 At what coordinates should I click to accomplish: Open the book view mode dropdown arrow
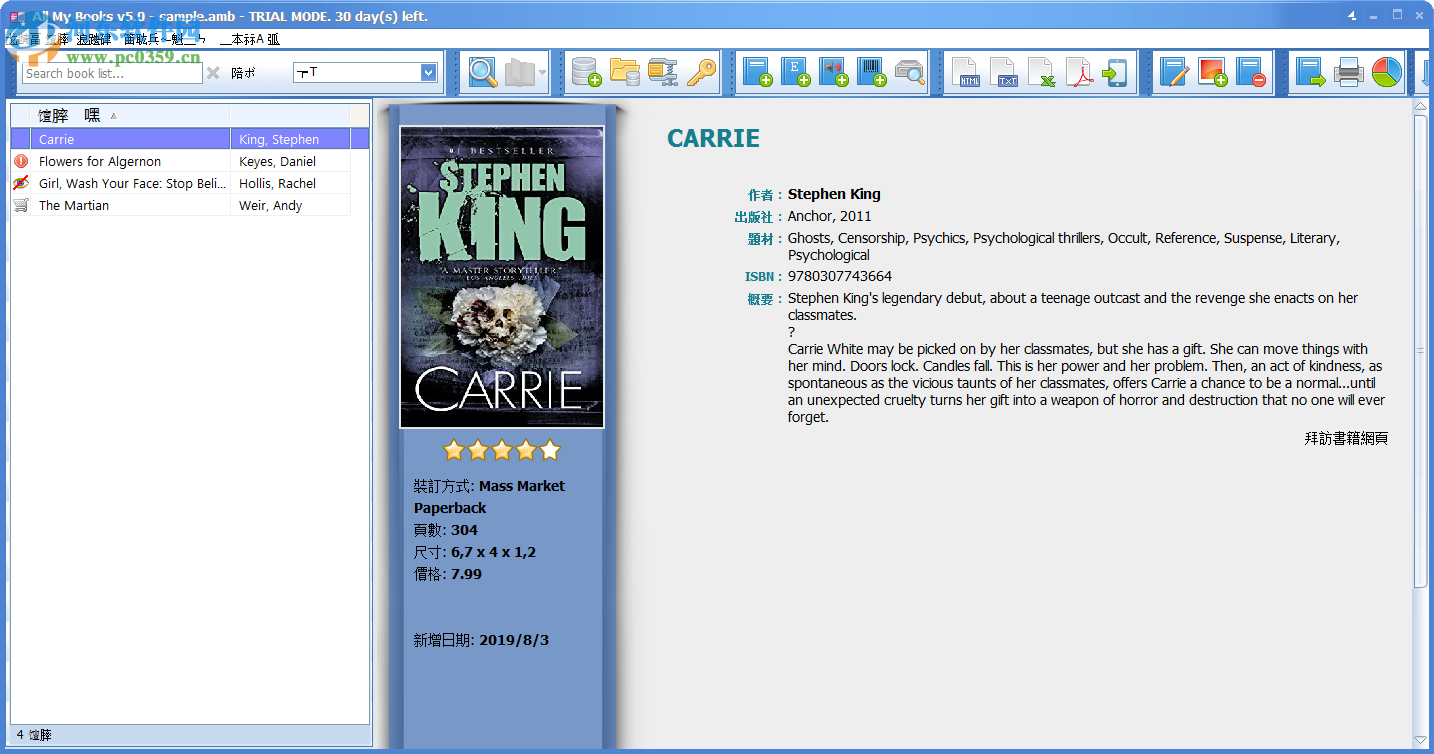click(x=542, y=72)
